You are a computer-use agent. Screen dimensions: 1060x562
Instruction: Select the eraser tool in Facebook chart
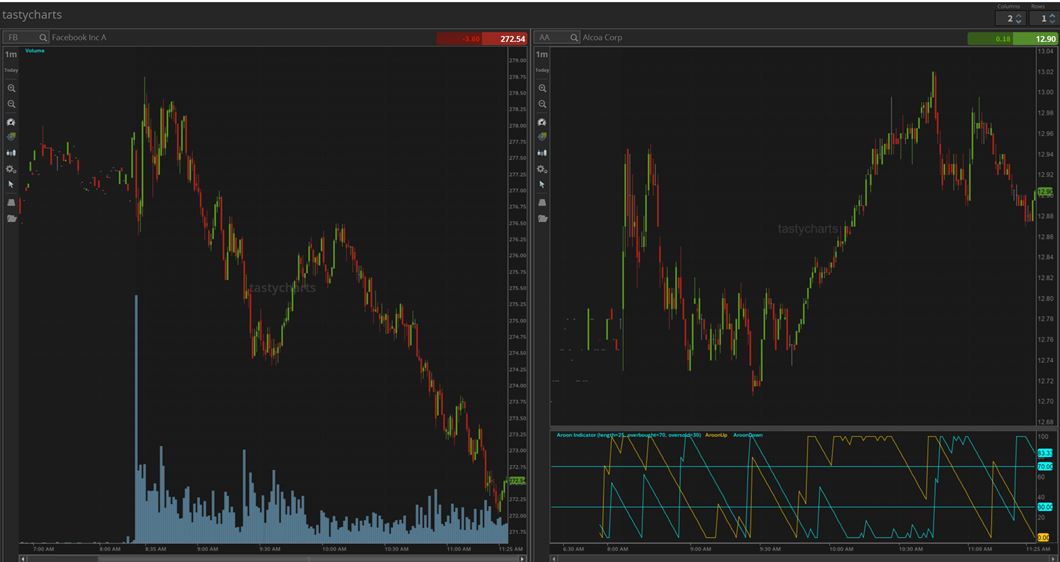pyautogui.click(x=11, y=202)
